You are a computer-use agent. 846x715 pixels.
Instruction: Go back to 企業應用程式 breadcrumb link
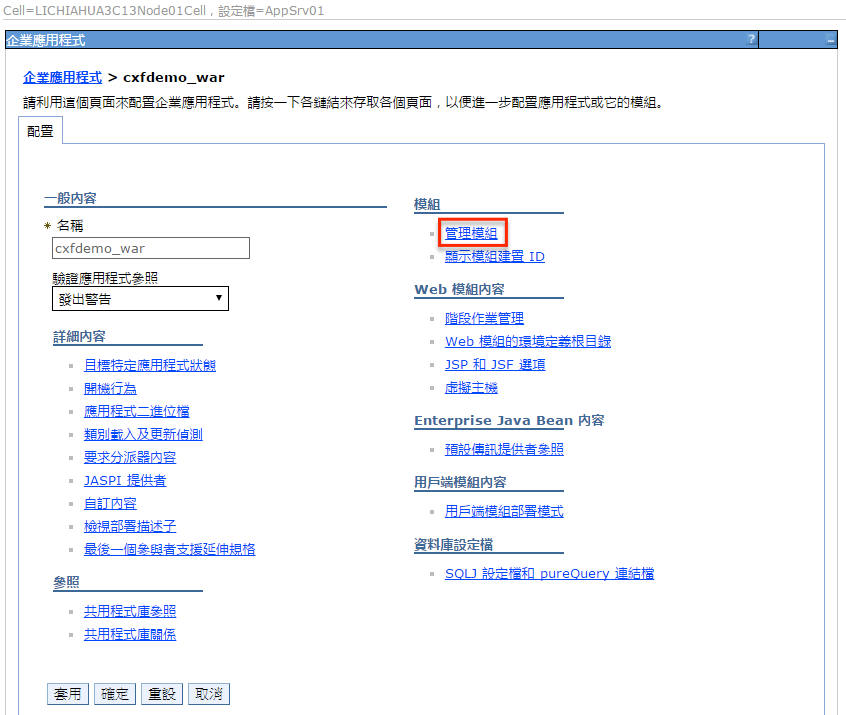click(x=62, y=77)
